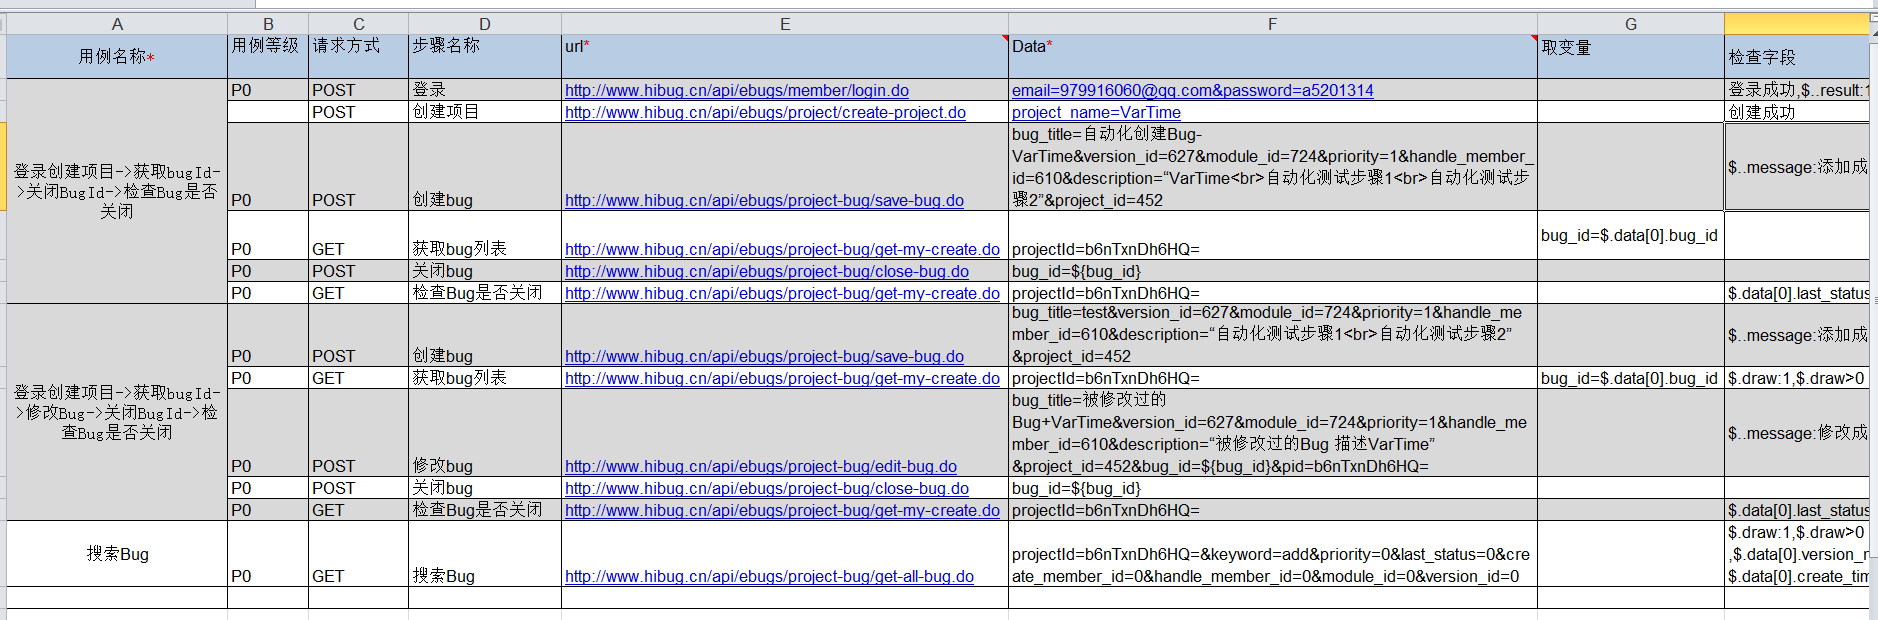Image resolution: width=1878 pixels, height=620 pixels.
Task: Select column A header
Action: pyautogui.click(x=117, y=24)
